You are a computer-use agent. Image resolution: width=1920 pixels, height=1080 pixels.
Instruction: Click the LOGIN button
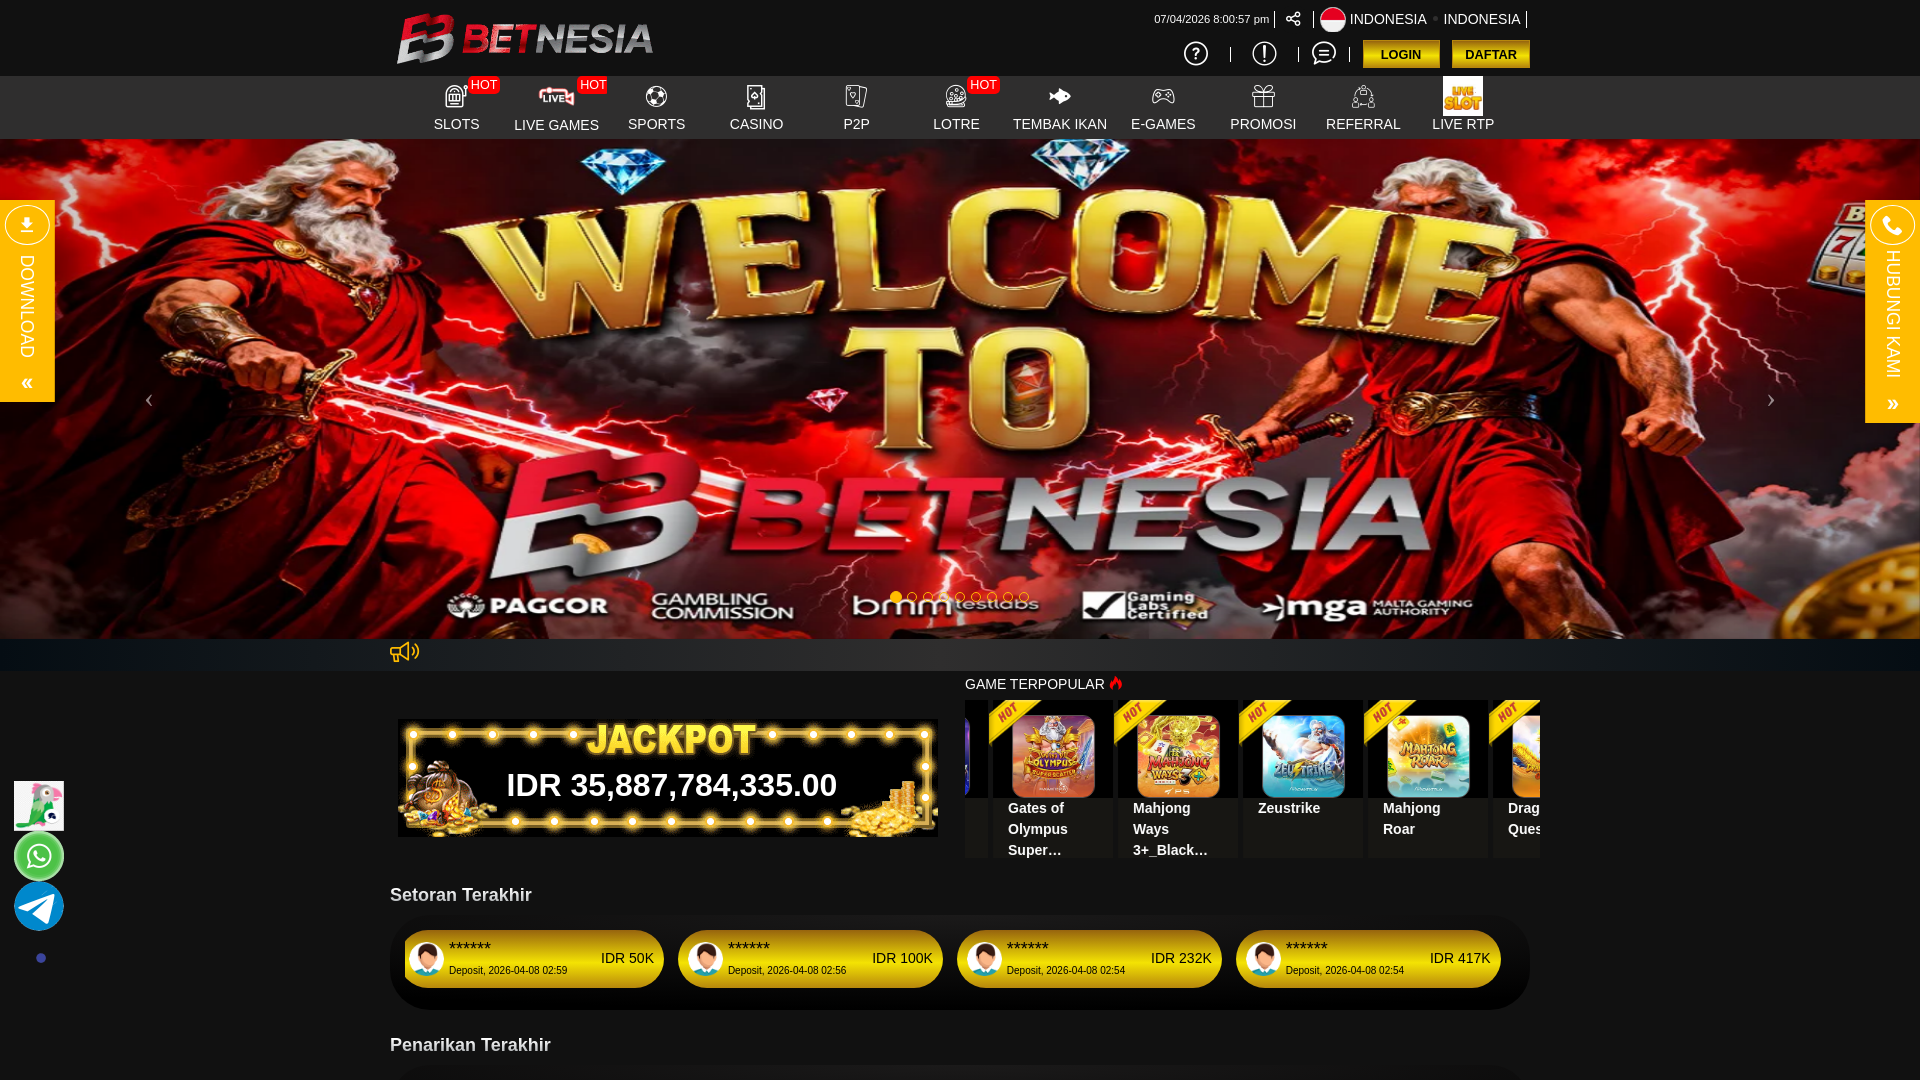[x=1401, y=54]
